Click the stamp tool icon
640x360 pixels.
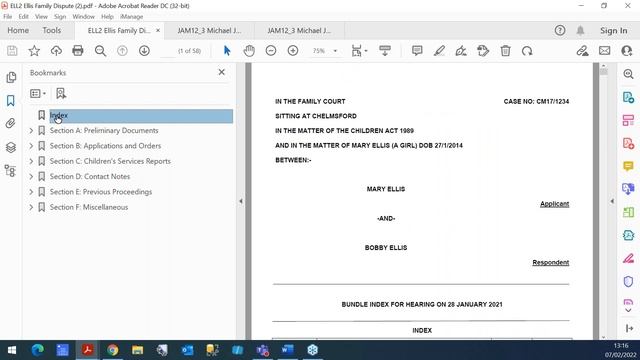point(483,51)
